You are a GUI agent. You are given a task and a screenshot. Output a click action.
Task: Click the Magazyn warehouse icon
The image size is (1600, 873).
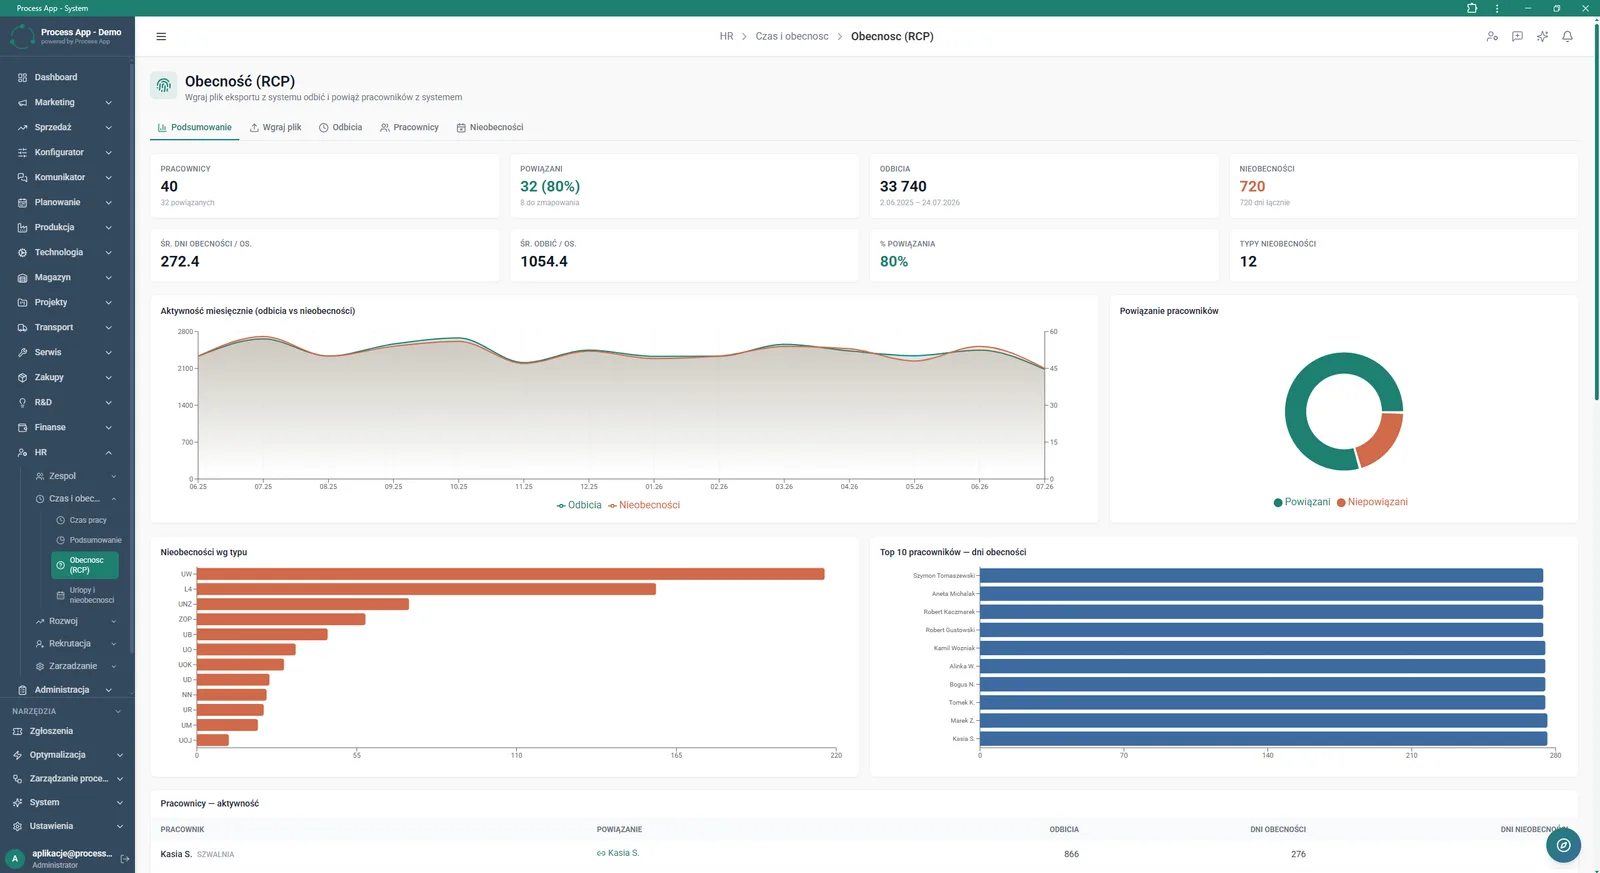22,278
